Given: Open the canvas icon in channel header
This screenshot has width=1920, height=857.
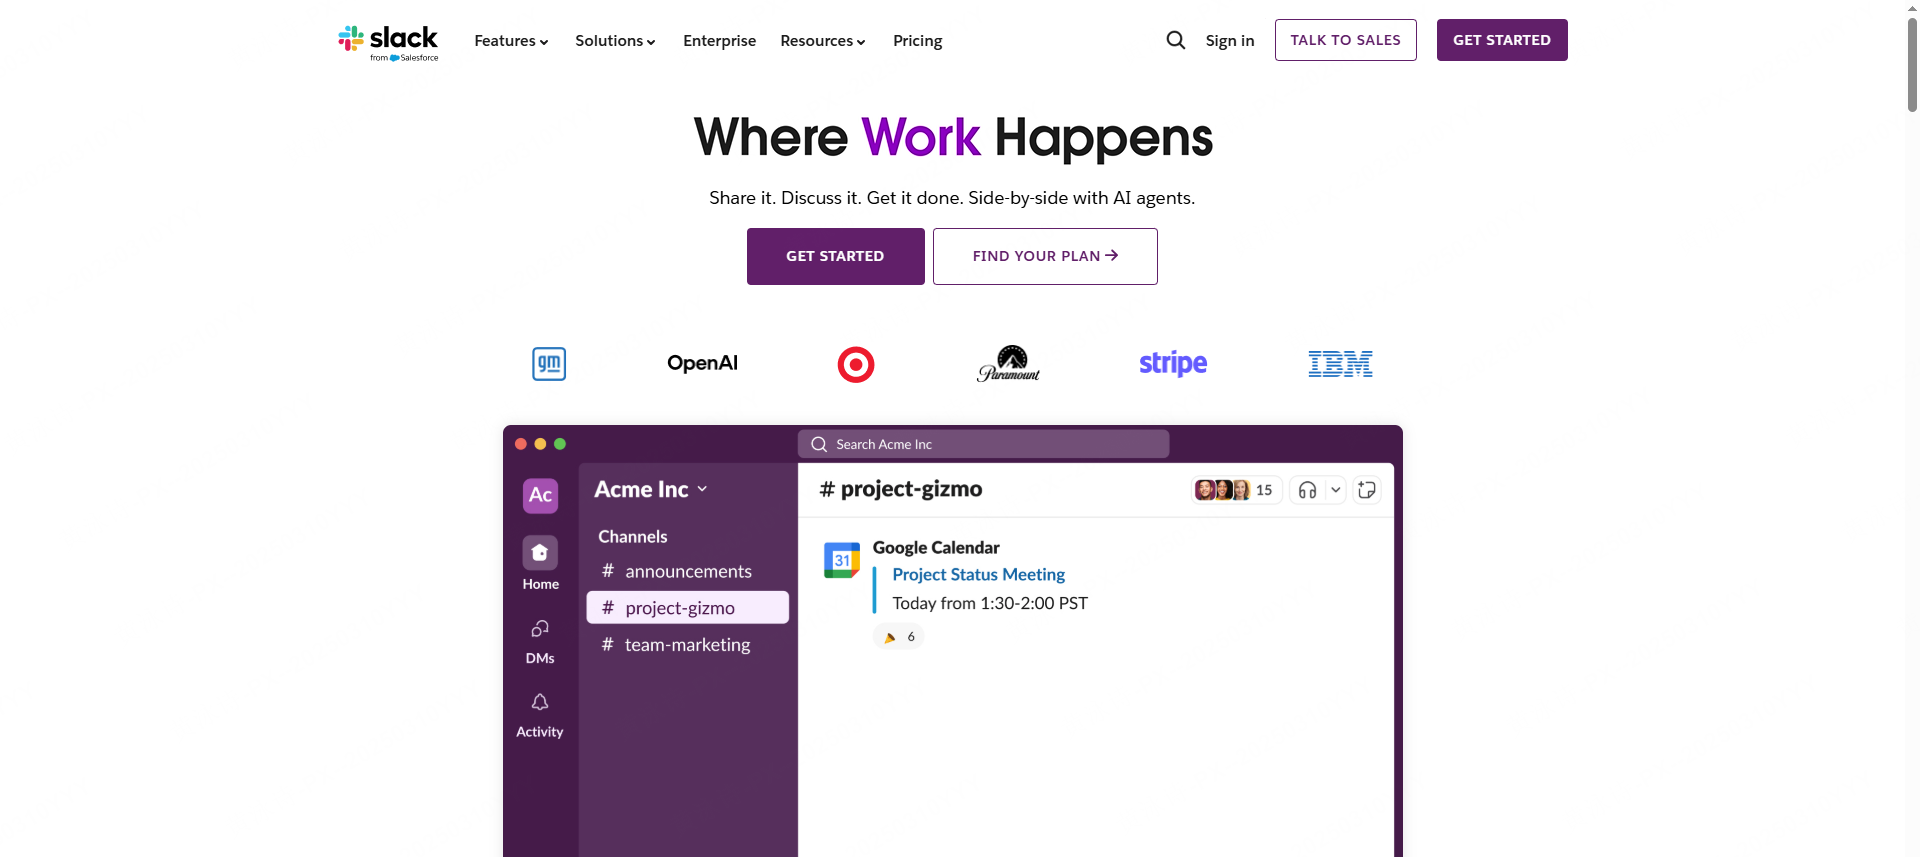Looking at the screenshot, I should point(1367,490).
